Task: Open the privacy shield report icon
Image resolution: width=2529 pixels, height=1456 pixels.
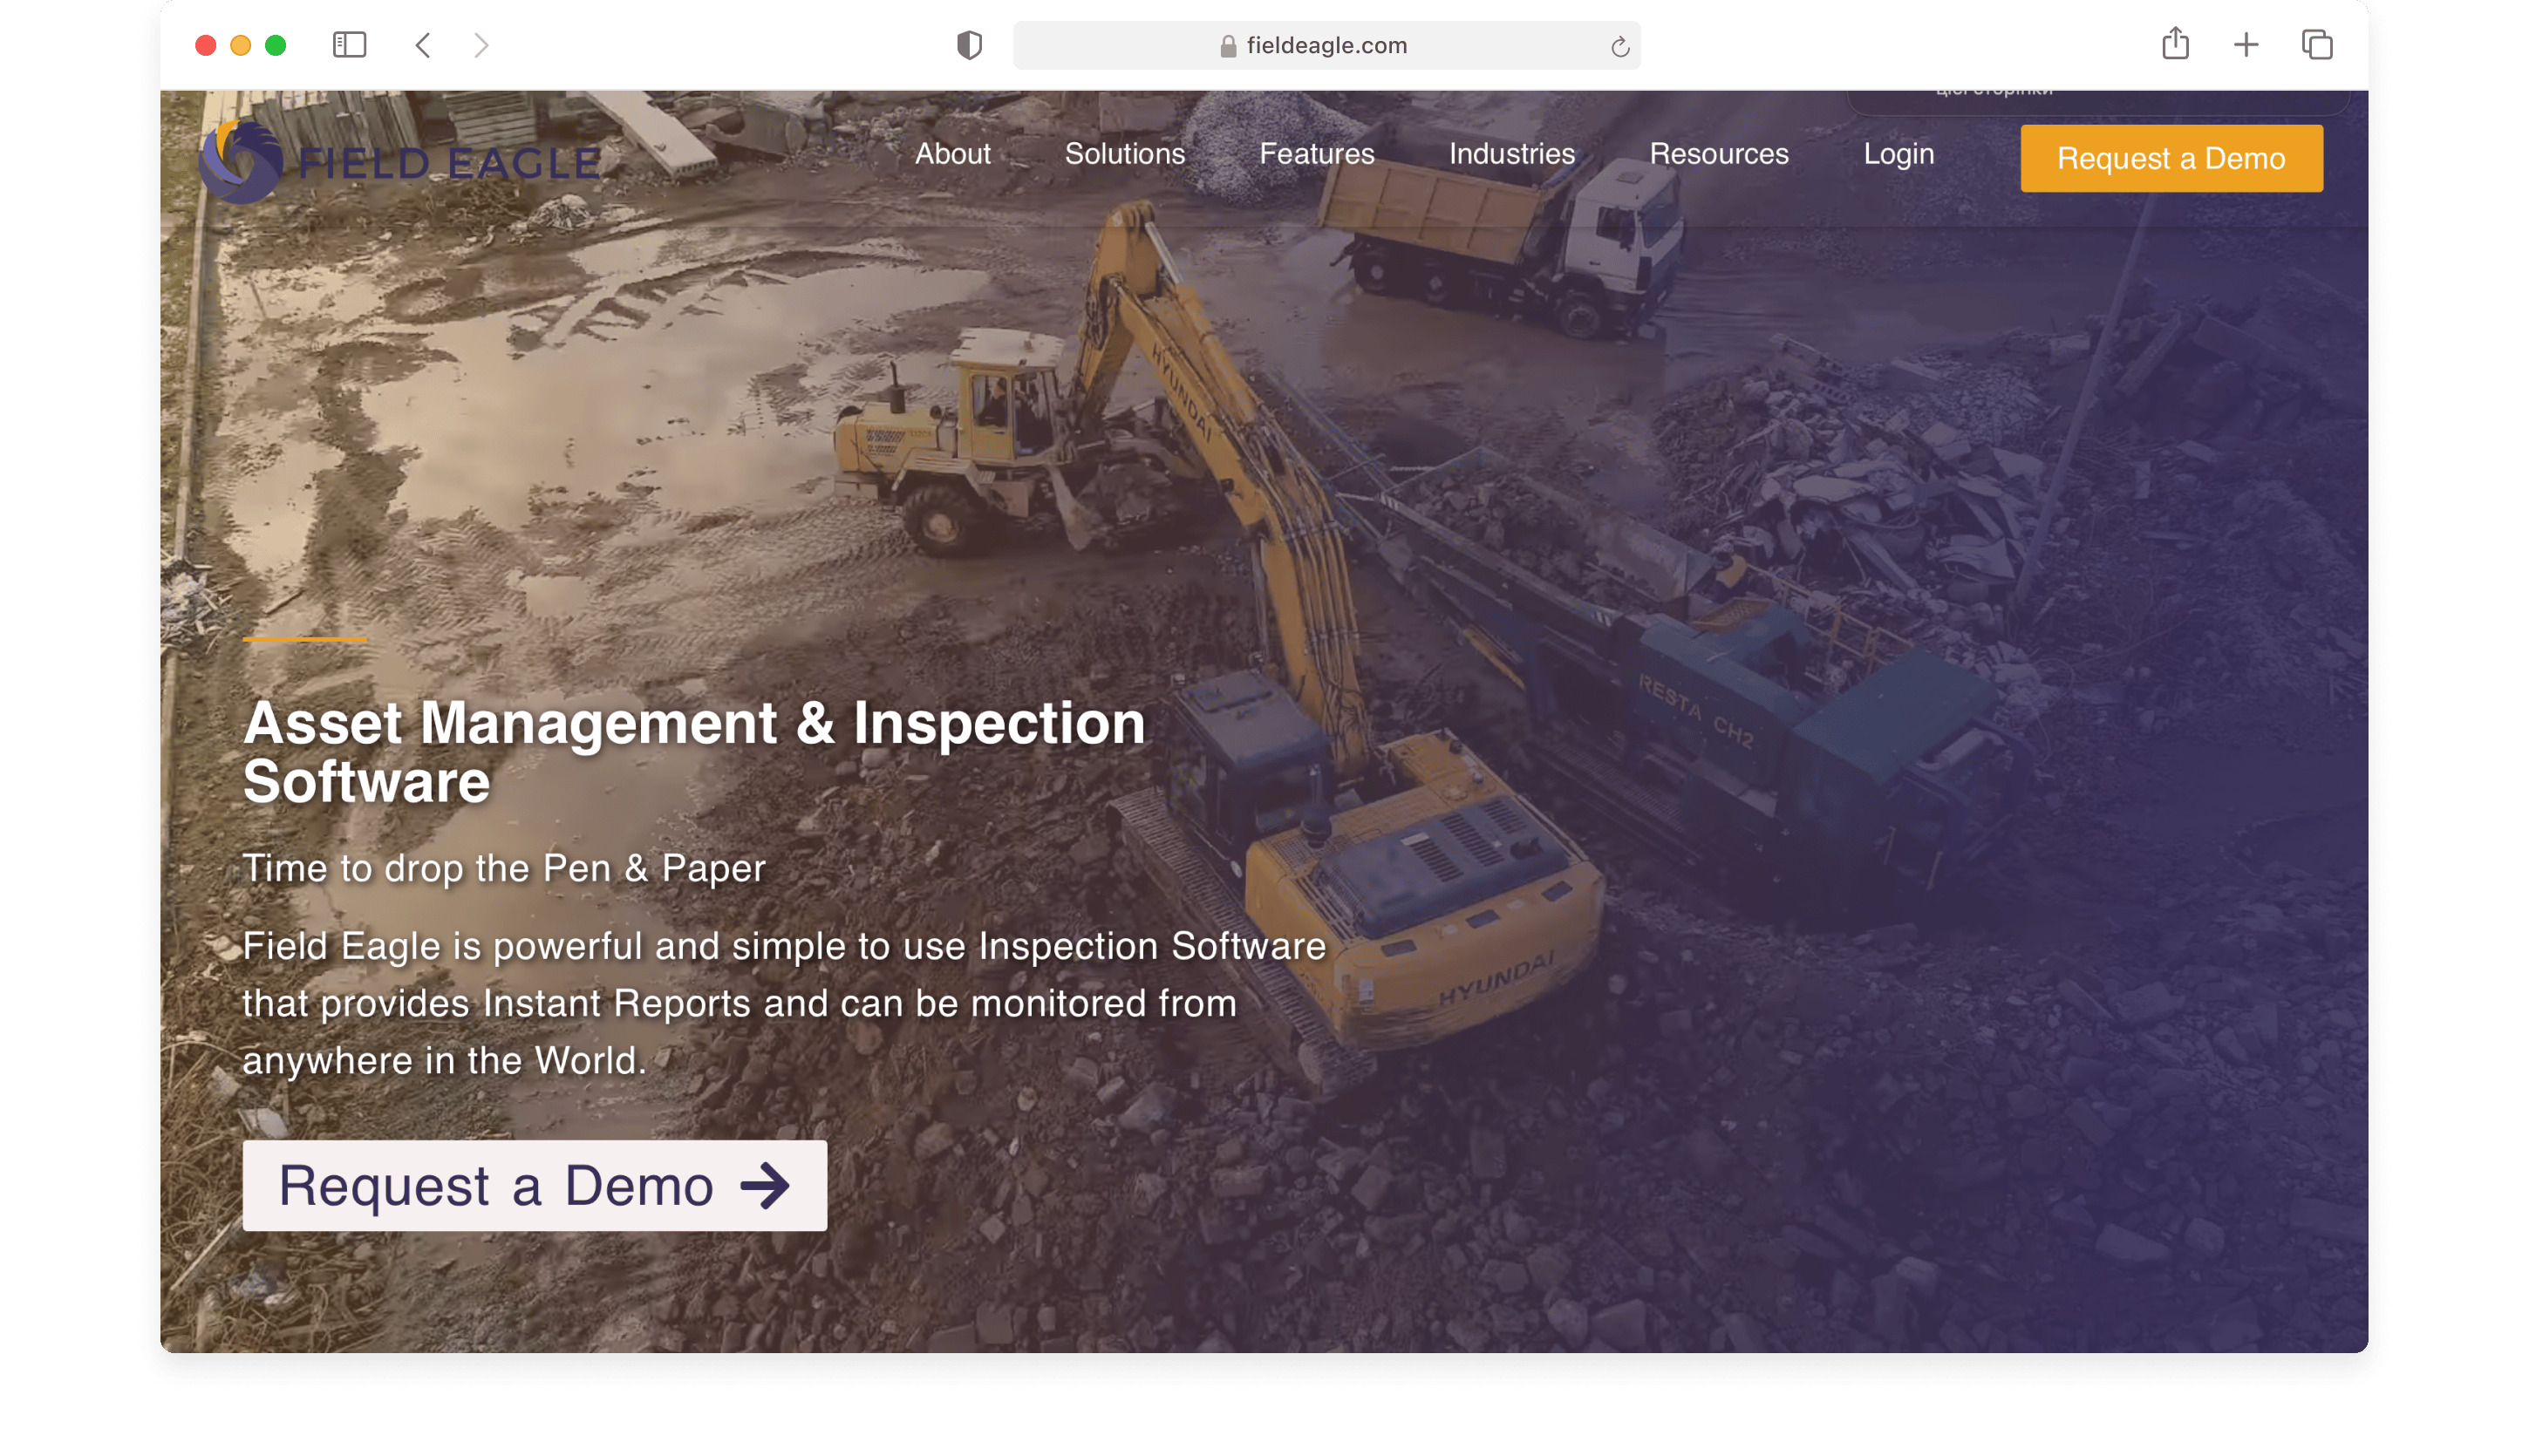Action: click(969, 45)
